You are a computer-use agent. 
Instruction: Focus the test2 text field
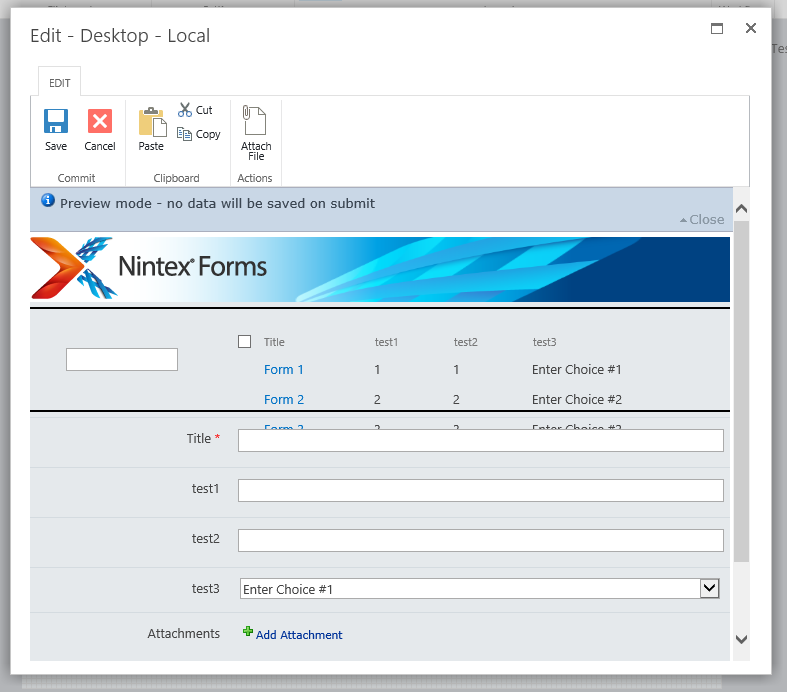481,540
